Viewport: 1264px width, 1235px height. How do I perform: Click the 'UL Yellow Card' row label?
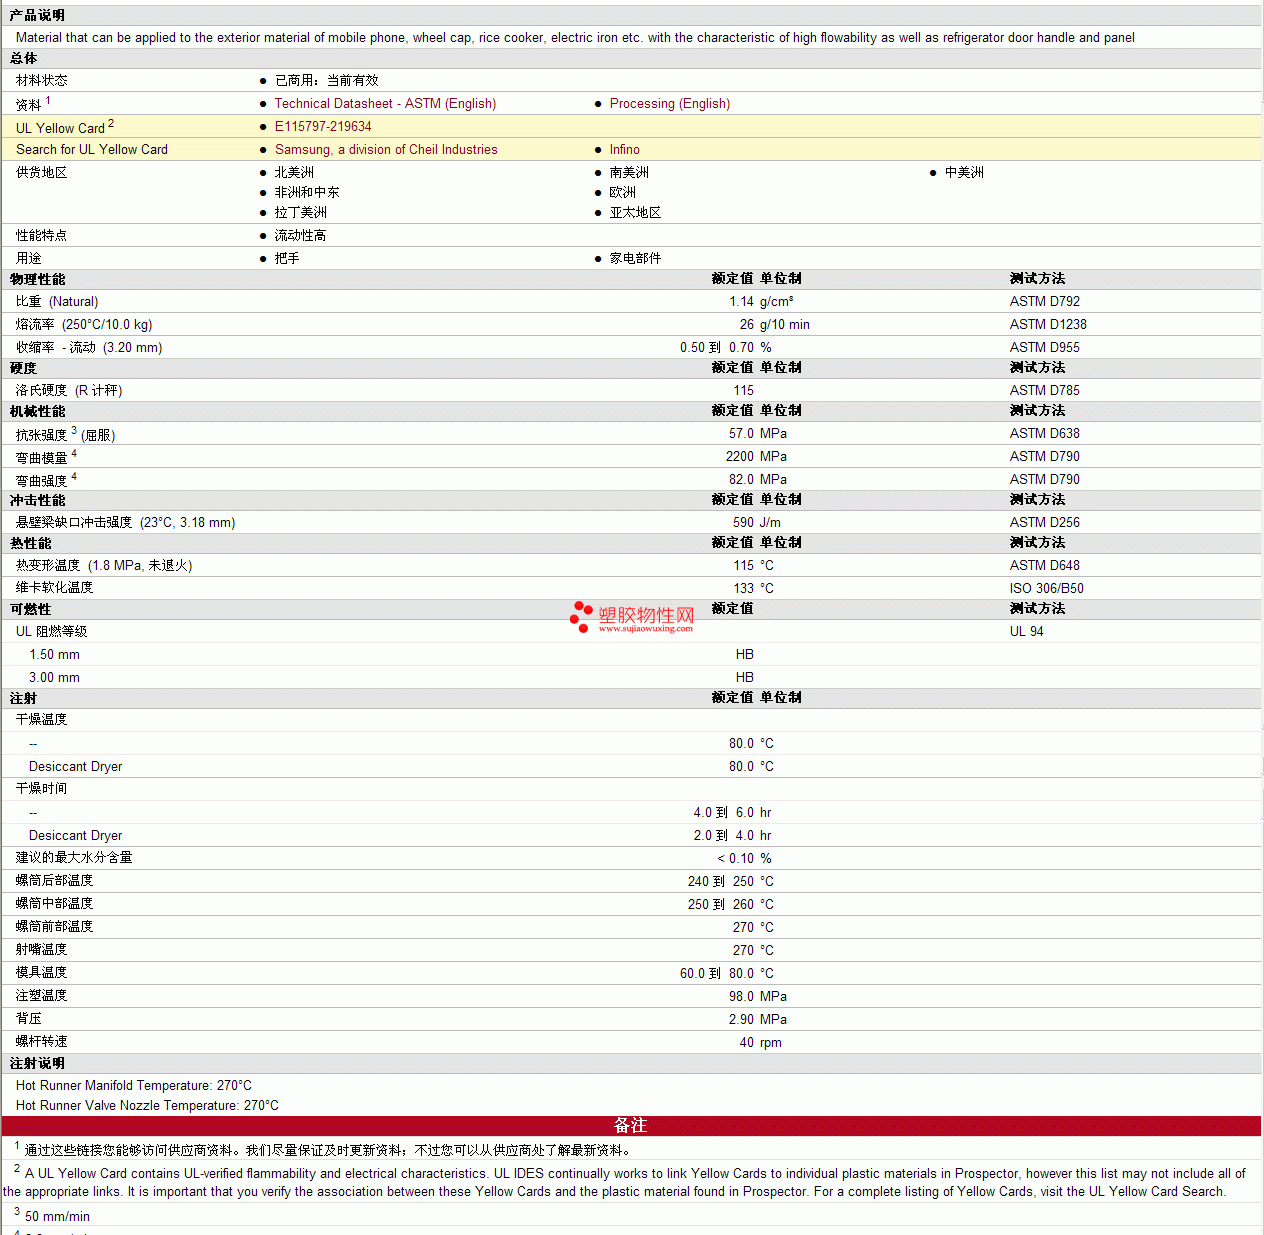[x=60, y=128]
